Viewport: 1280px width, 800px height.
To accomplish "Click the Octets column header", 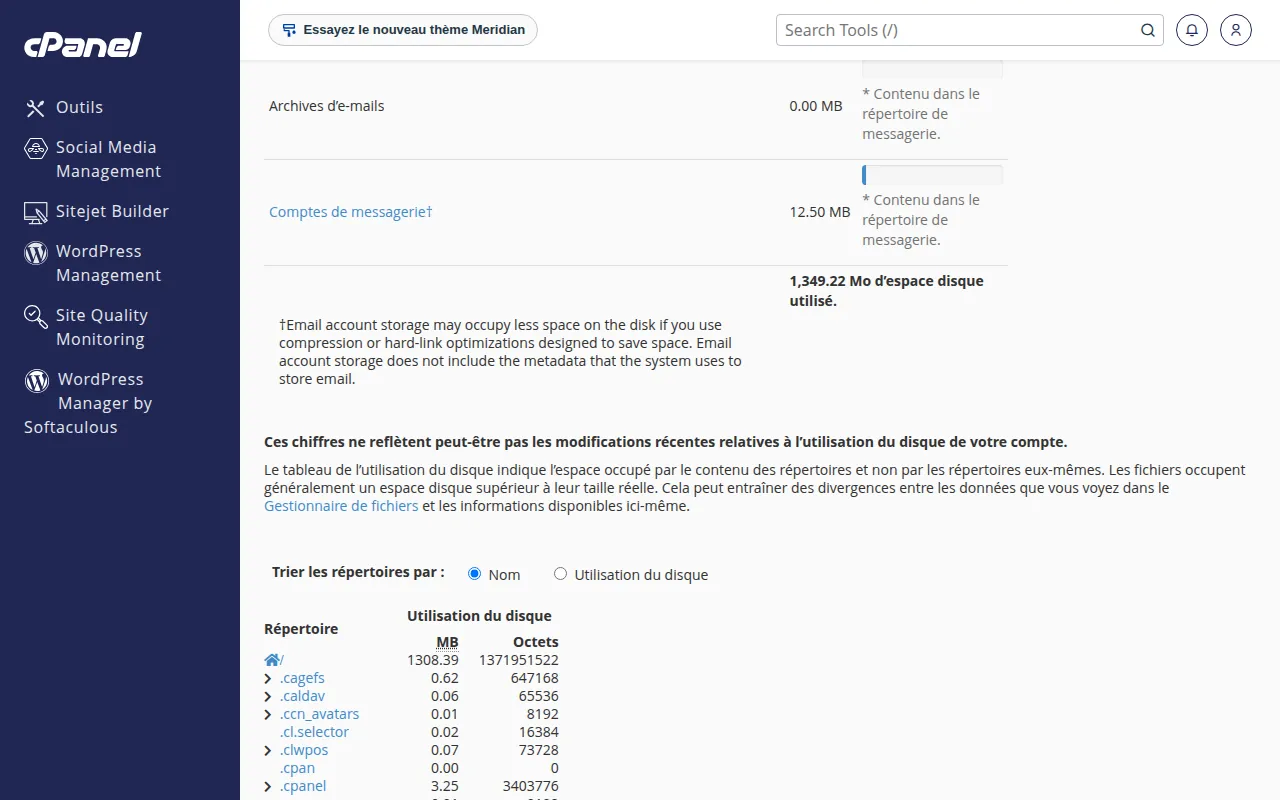I will tap(536, 642).
